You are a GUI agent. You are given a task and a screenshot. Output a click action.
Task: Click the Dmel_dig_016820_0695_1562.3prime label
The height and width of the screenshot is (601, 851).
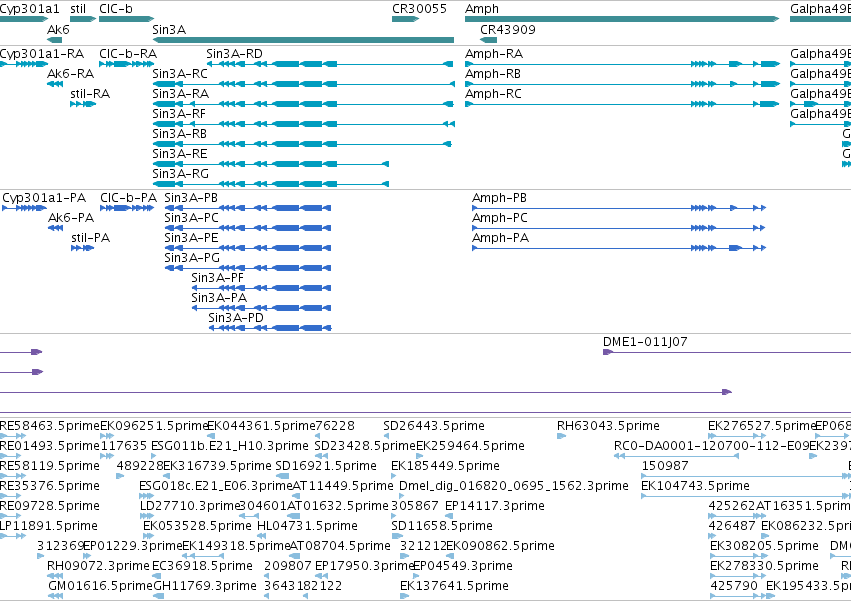pyautogui.click(x=514, y=486)
